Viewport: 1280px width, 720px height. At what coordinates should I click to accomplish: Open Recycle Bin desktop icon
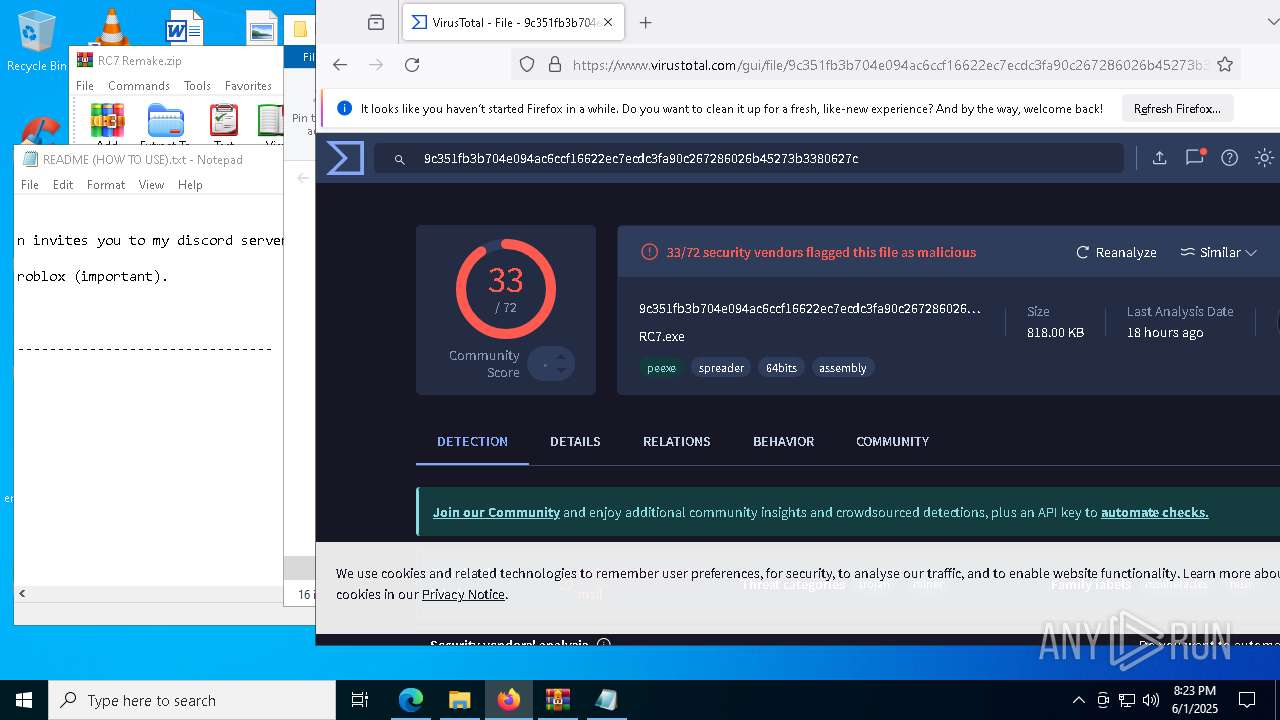[x=37, y=40]
